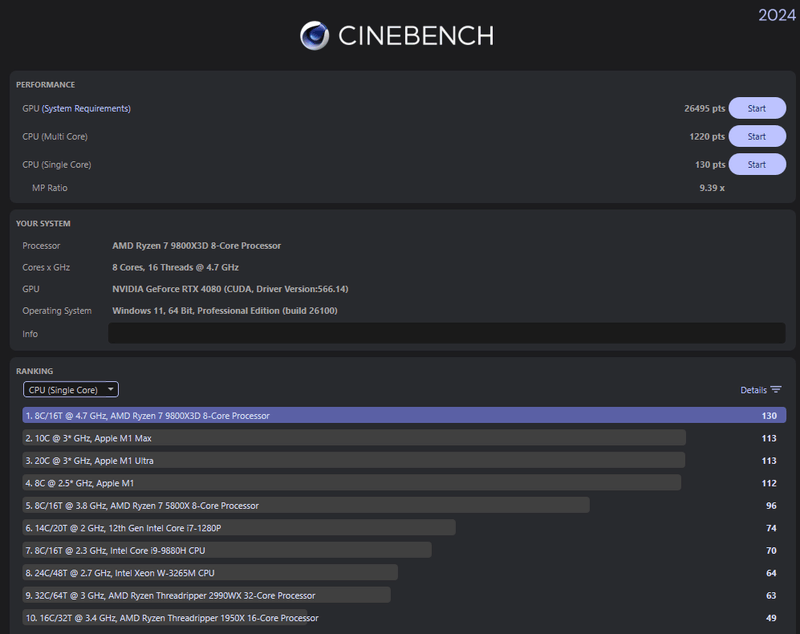Screen dimensions: 800x634
Task: Open the GPU System Requirements link
Action: pos(86,108)
